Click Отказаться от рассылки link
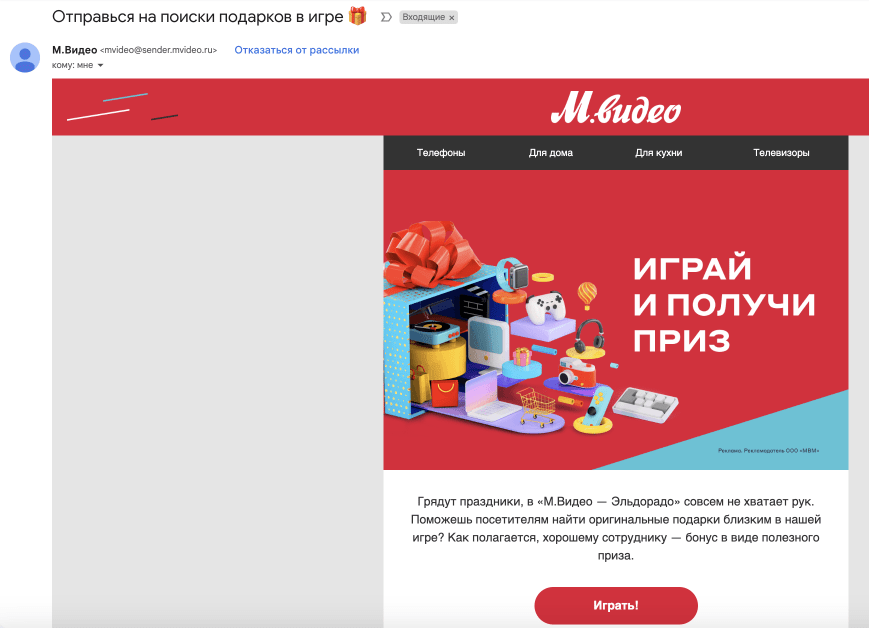Image resolution: width=869 pixels, height=628 pixels. (297, 50)
